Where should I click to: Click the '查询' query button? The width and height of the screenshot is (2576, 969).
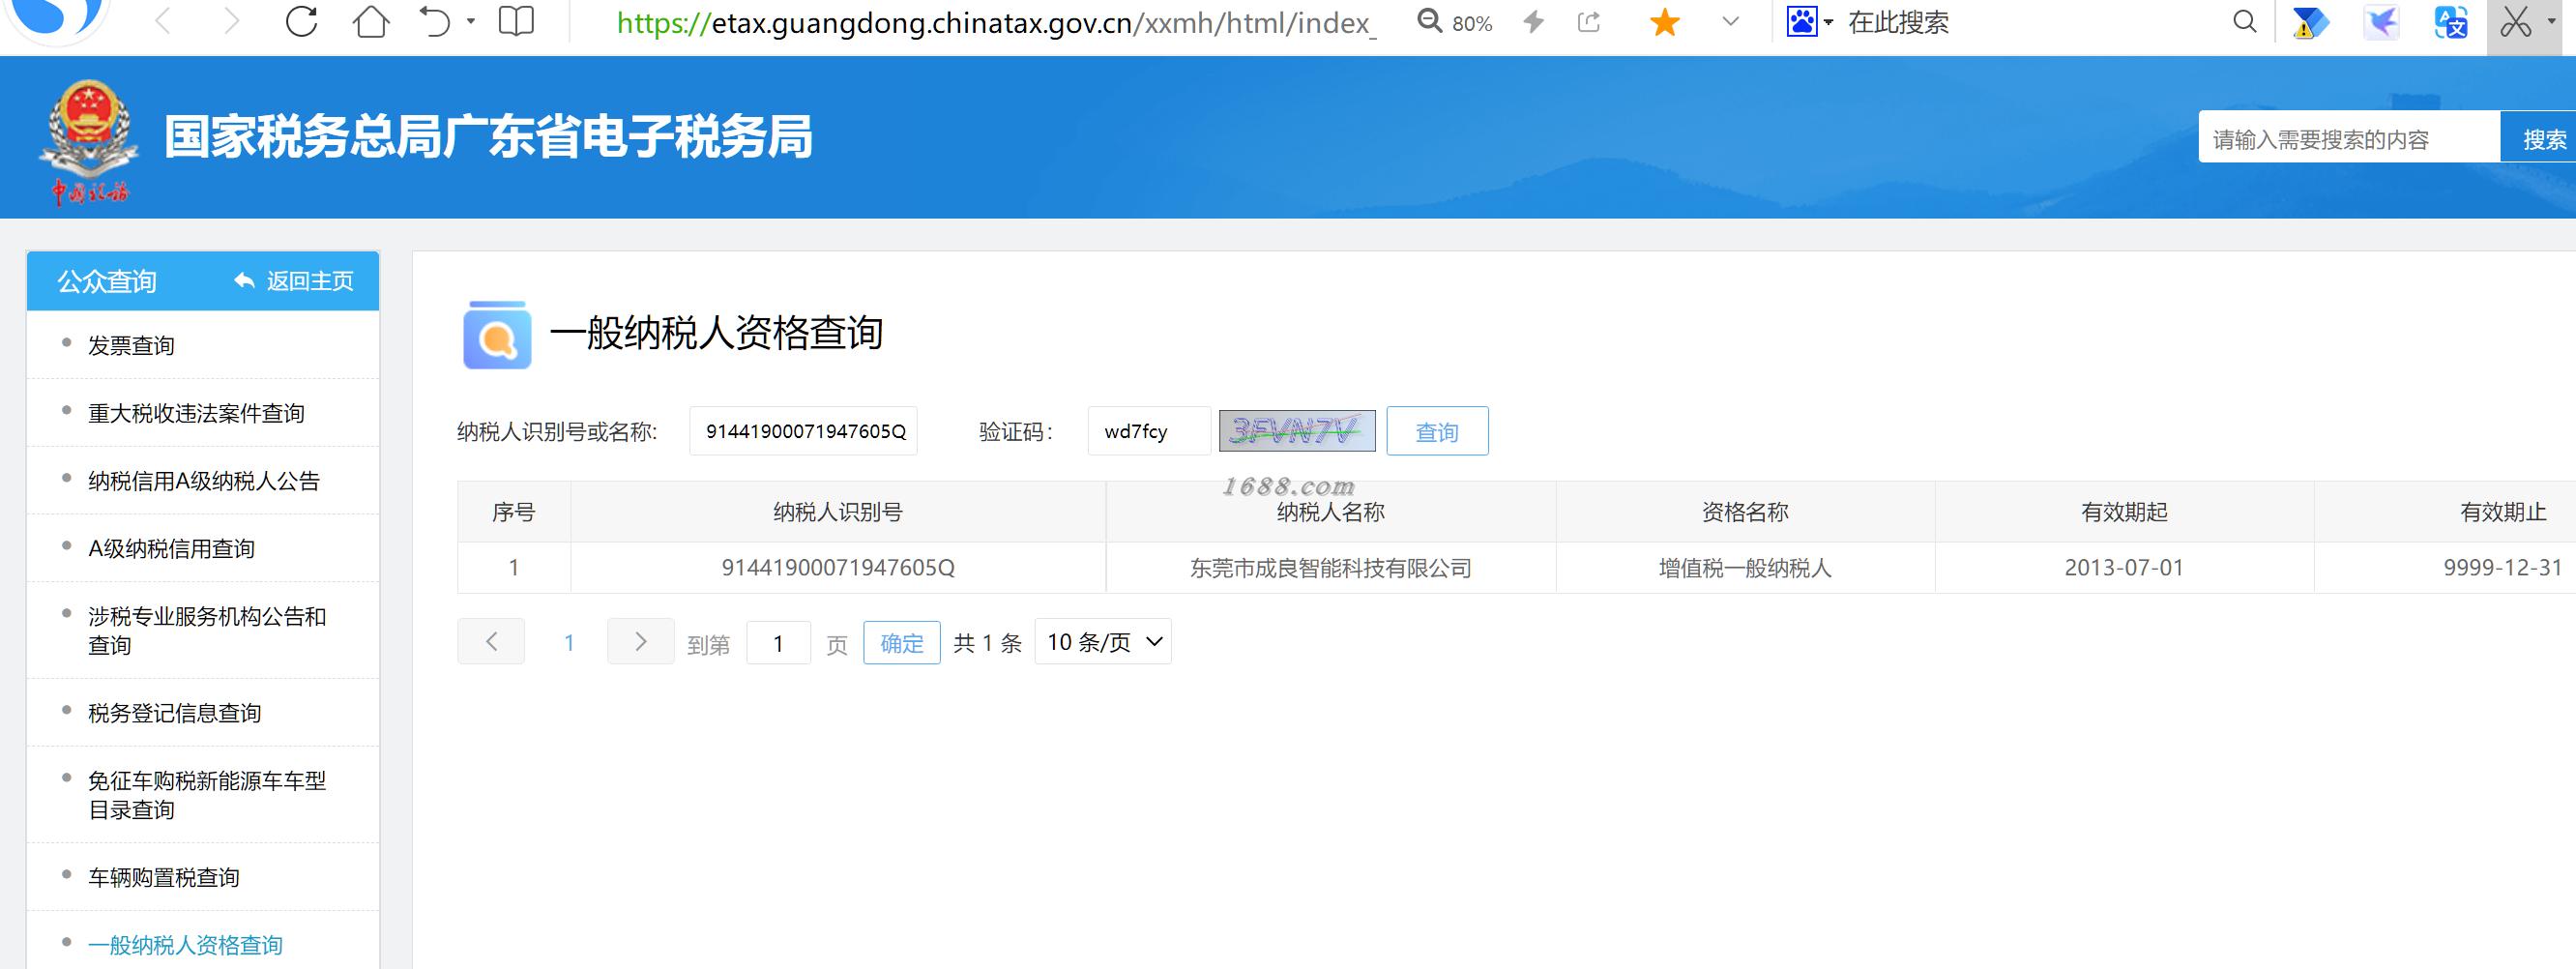[x=1437, y=431]
